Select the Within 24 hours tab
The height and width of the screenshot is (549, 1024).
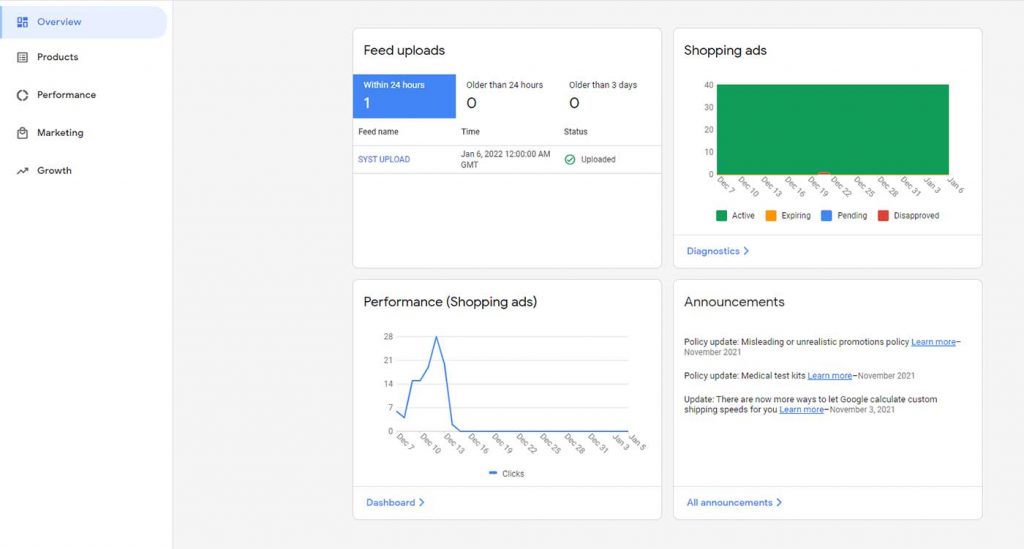click(x=404, y=96)
